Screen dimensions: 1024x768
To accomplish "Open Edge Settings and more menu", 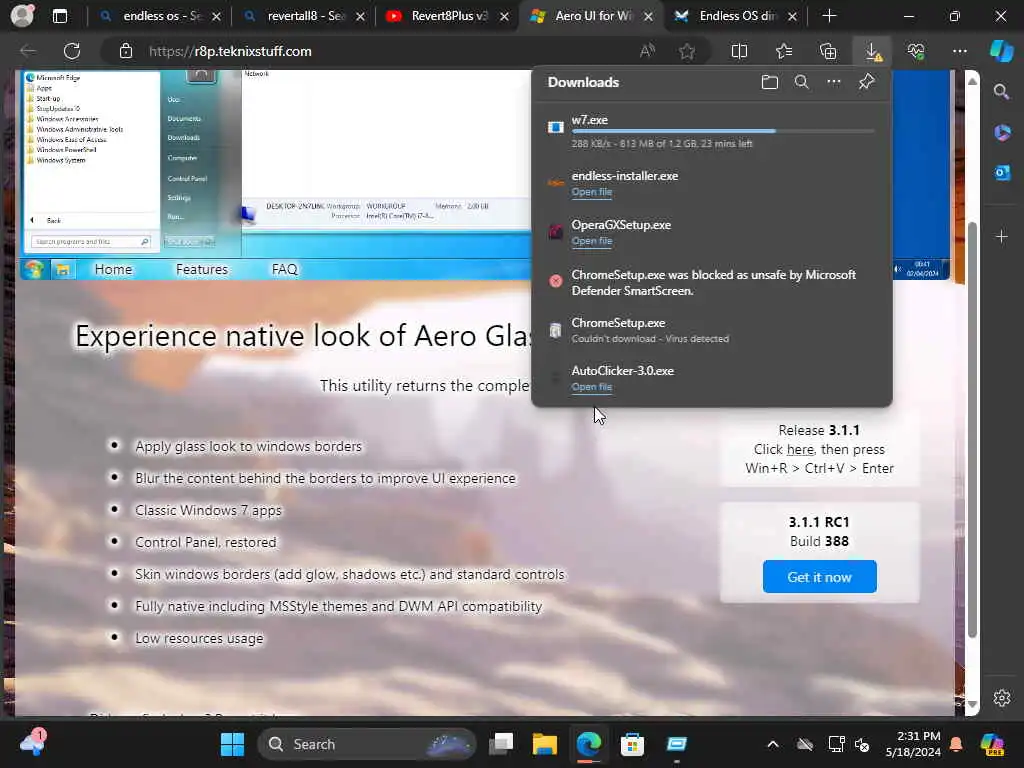I will click(x=959, y=51).
